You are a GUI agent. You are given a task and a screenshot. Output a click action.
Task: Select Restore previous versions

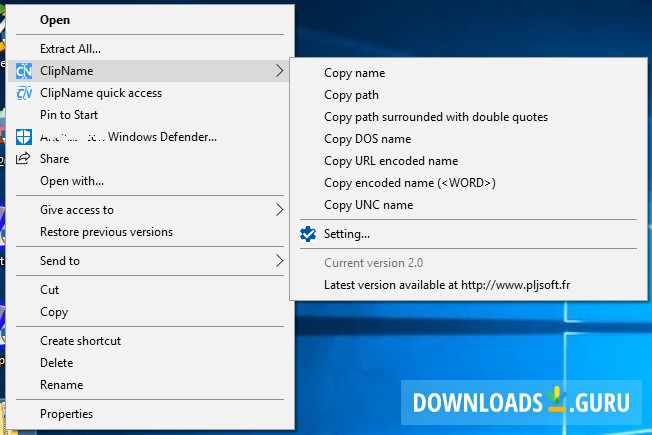point(150,232)
